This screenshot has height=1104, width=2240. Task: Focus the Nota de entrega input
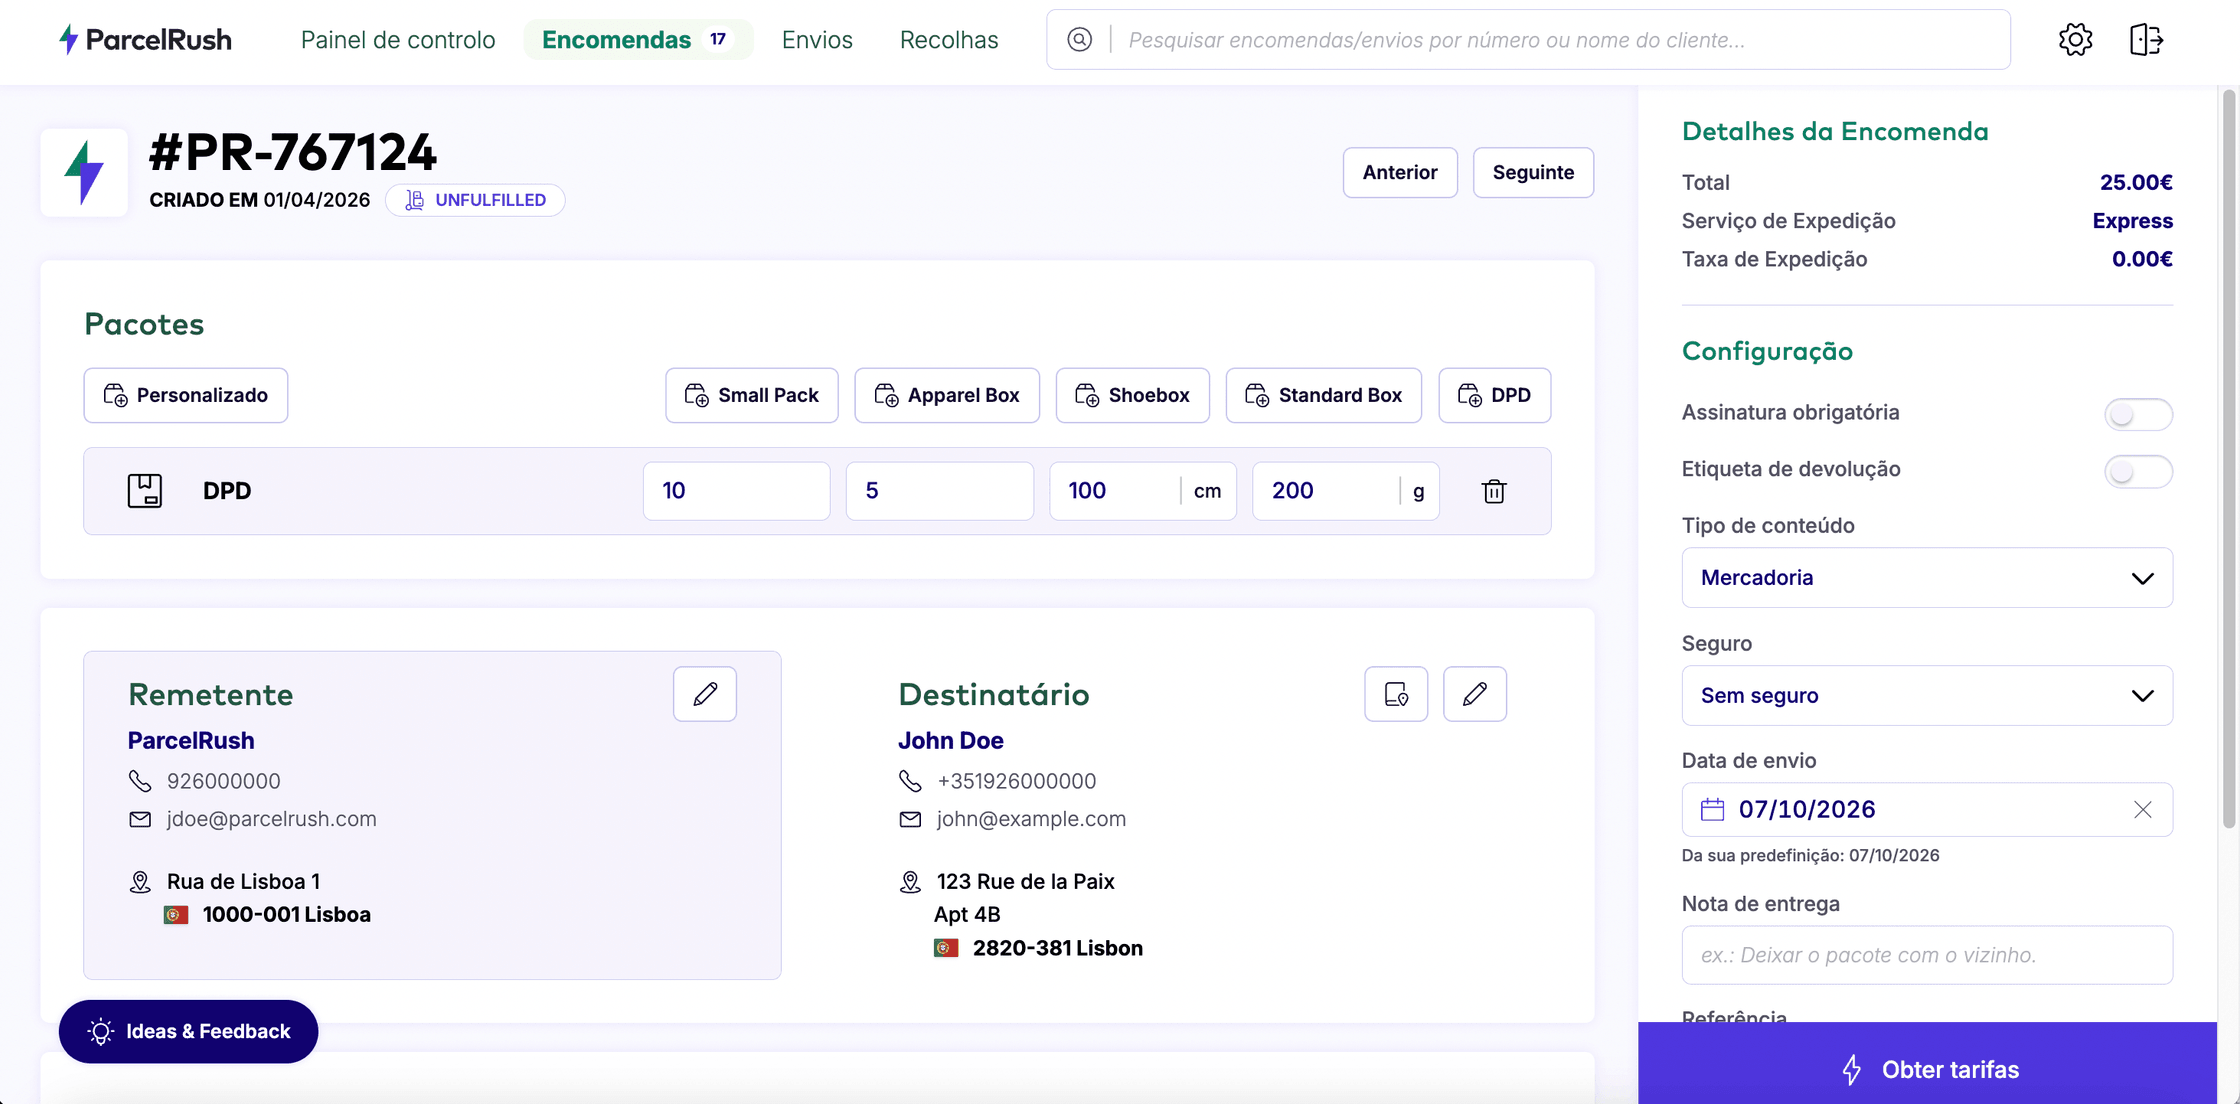point(1927,955)
